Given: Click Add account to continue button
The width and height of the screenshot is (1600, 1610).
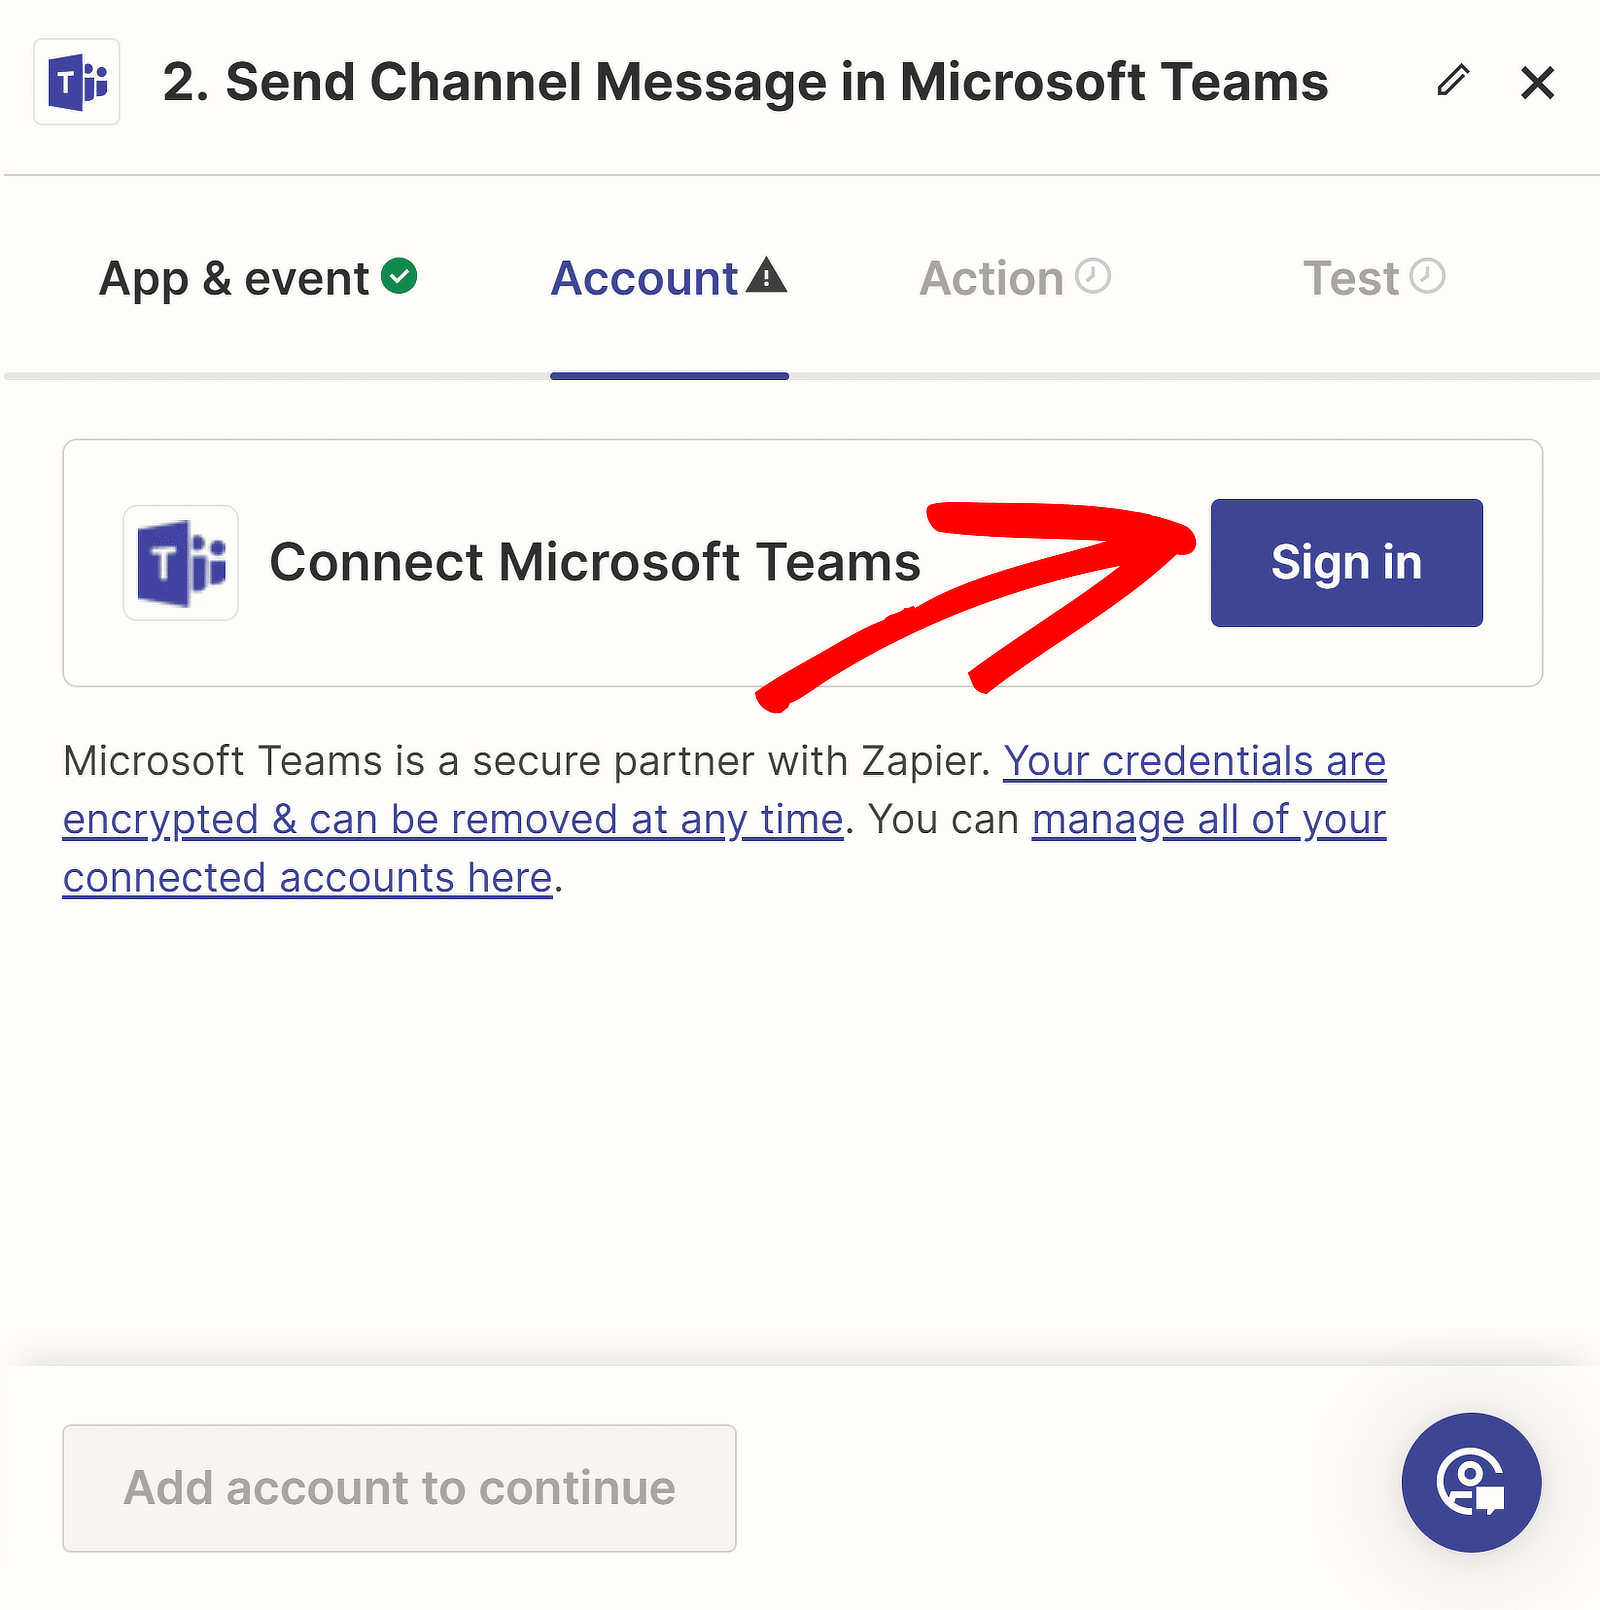Looking at the screenshot, I should [399, 1488].
